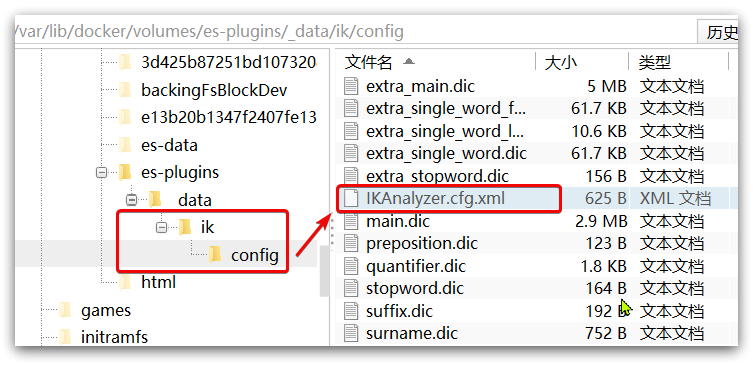Click the extra_single_word.dic file icon

click(352, 154)
